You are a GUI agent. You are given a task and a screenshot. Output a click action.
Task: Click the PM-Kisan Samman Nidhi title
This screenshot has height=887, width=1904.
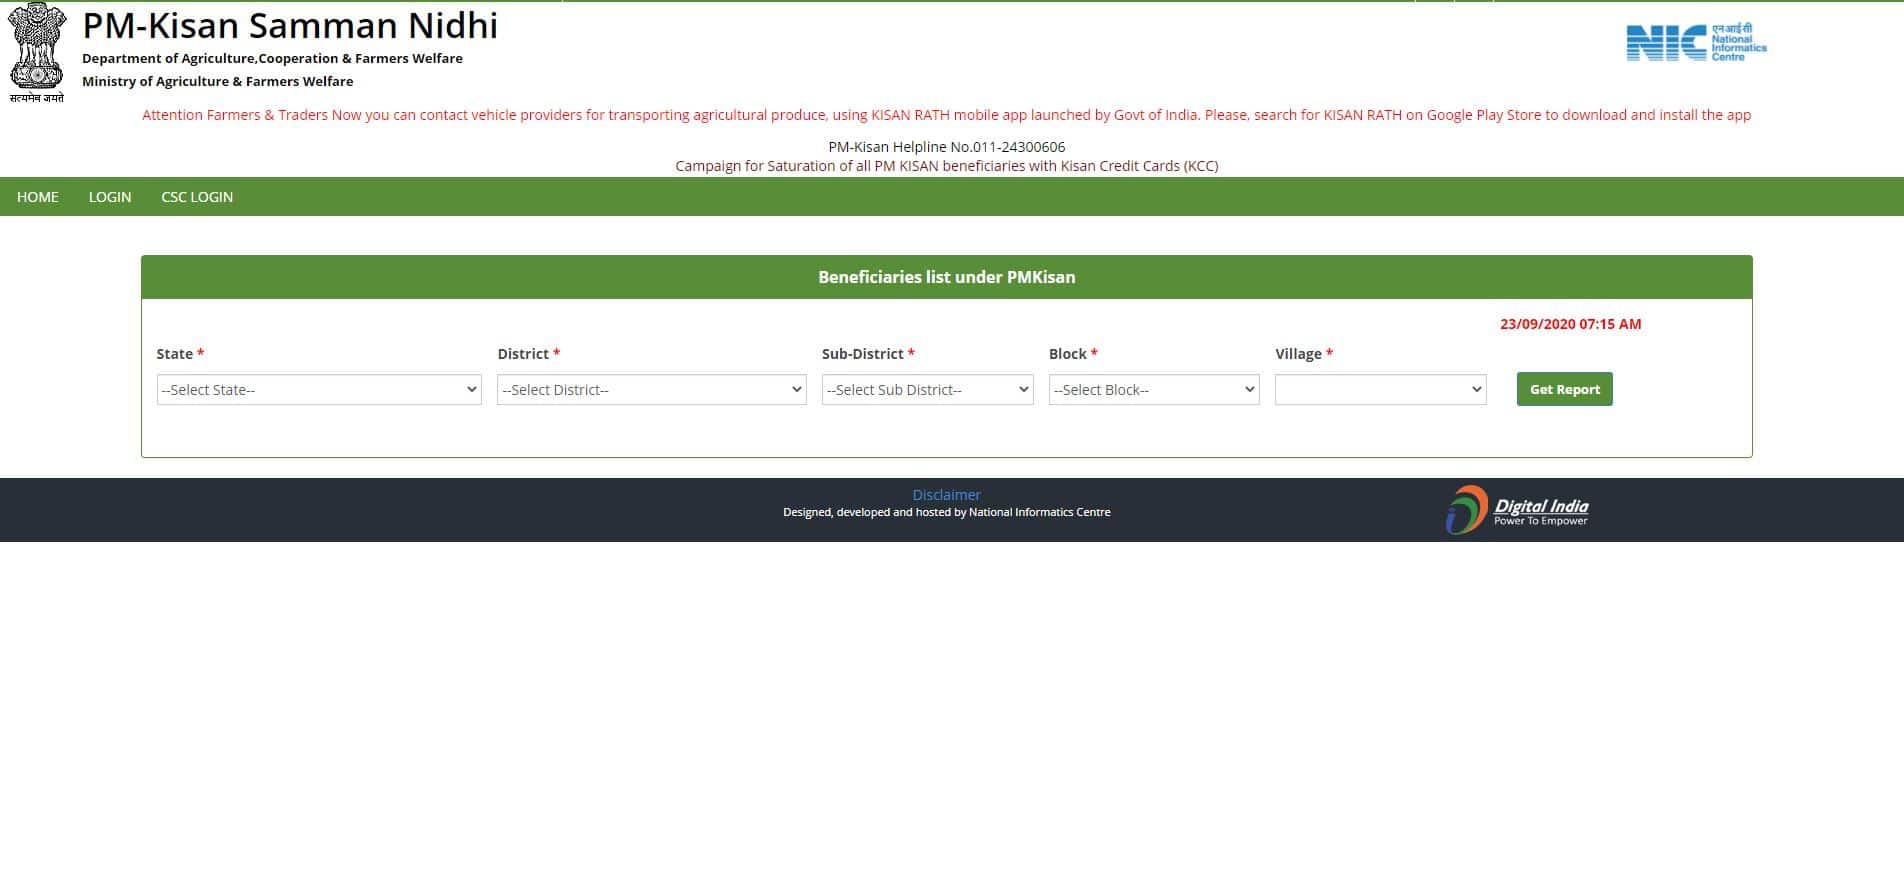[290, 25]
